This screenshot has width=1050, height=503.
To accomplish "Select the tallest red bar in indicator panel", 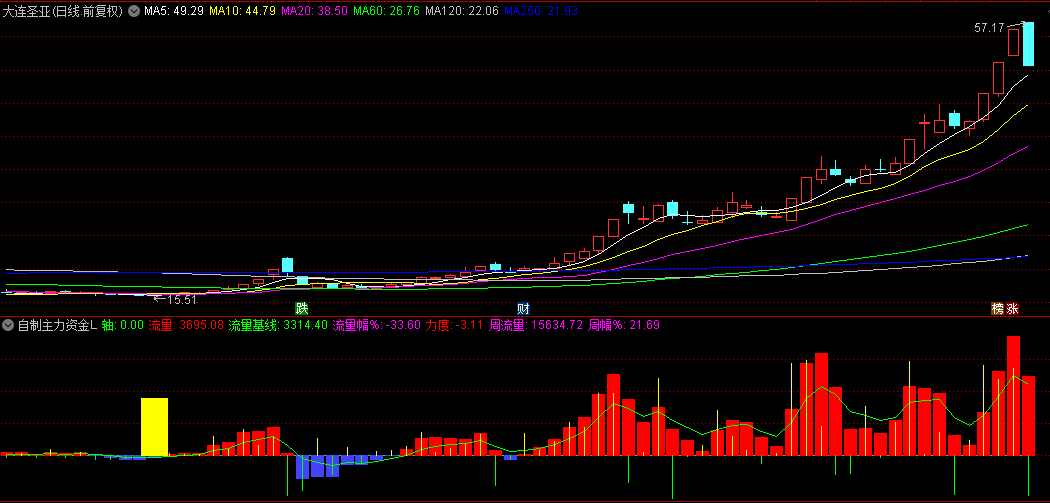I will coord(1013,396).
